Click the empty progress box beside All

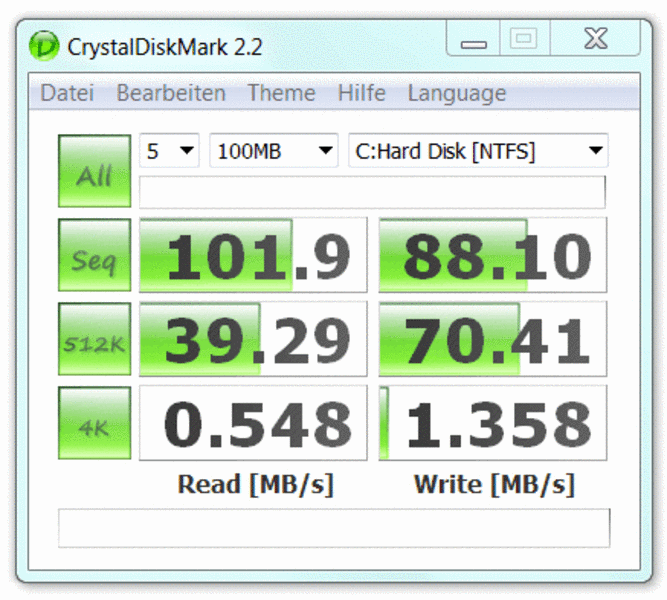tap(372, 192)
